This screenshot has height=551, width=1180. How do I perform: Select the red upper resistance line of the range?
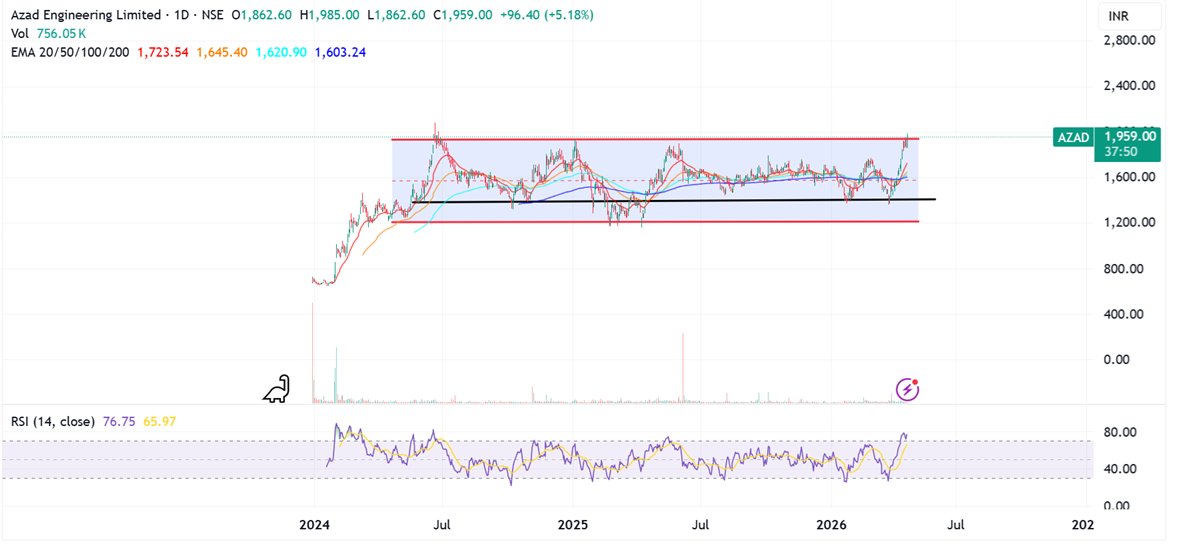pos(655,139)
